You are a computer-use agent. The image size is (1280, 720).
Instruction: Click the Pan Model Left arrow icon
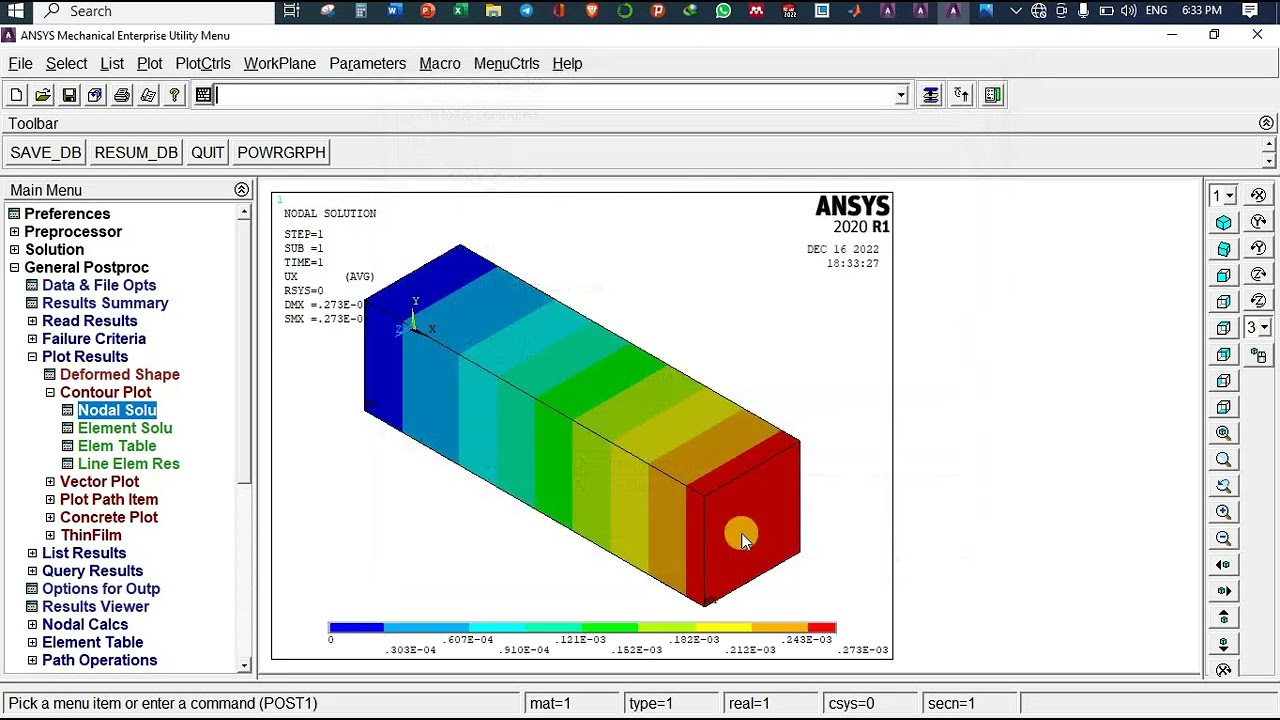1223,565
